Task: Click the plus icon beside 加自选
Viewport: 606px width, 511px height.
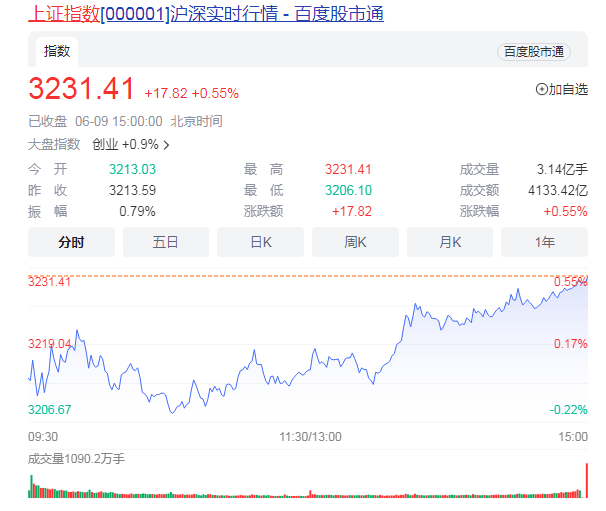Action: 543,89
